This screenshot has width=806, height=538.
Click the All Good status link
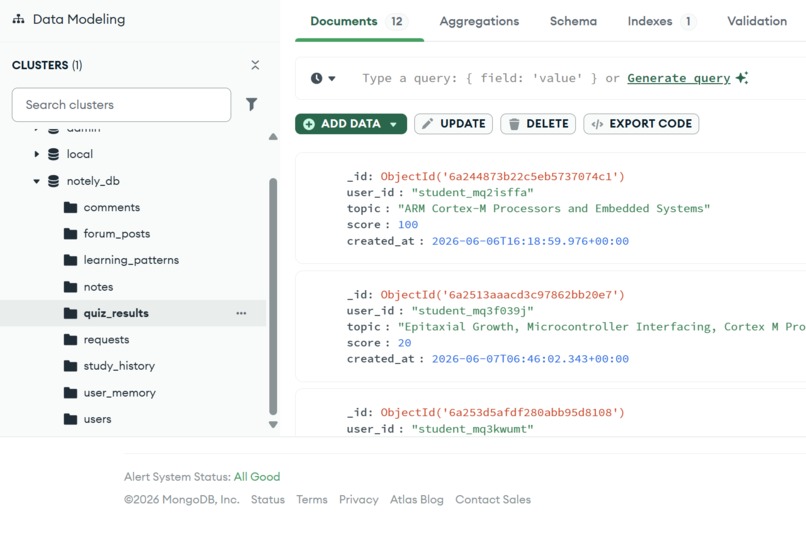point(257,477)
